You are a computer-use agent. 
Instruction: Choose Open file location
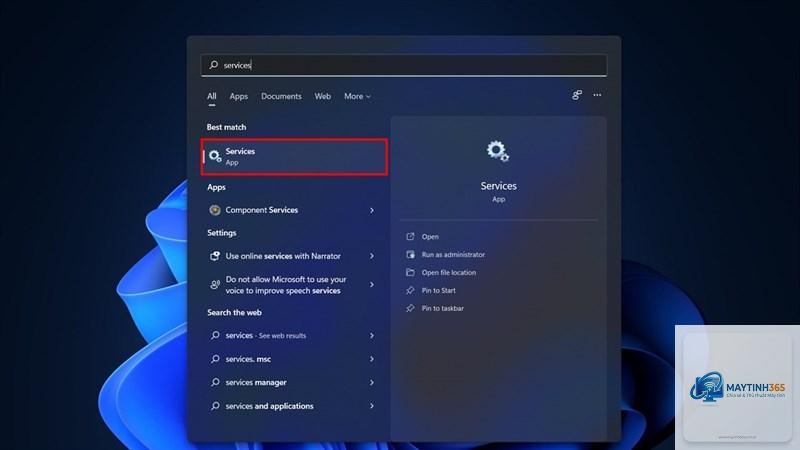point(448,272)
